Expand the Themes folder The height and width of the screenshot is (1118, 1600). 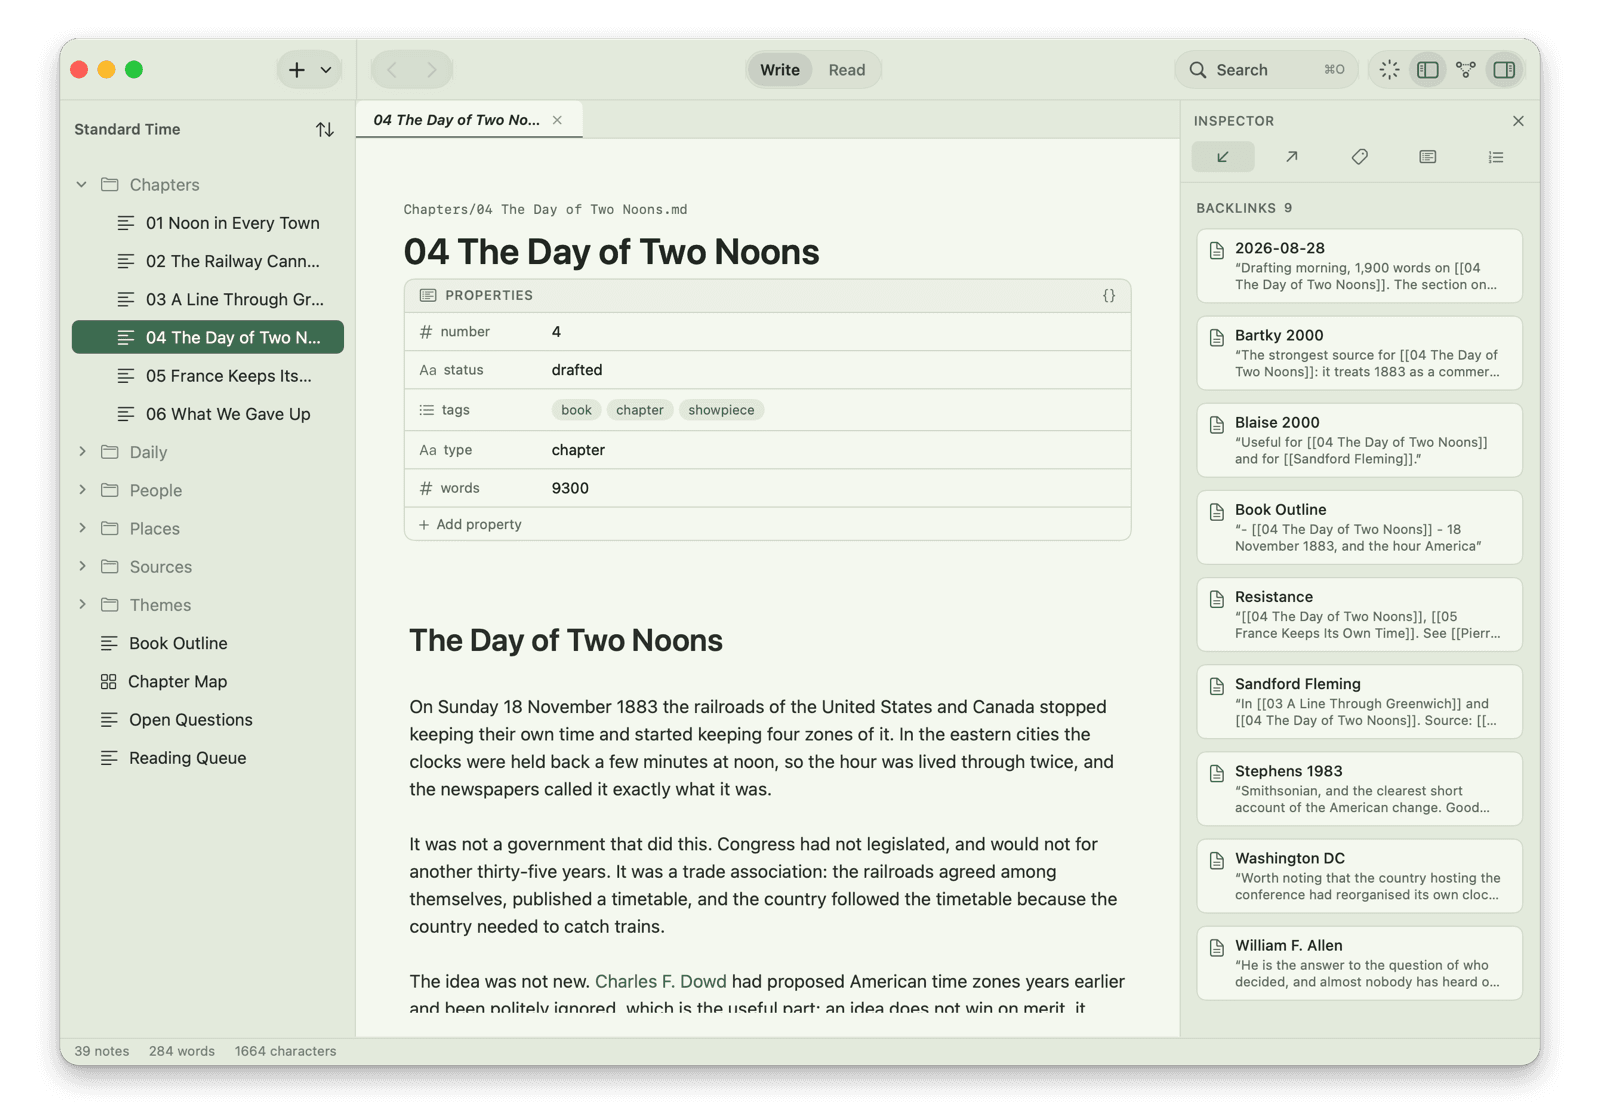82,605
